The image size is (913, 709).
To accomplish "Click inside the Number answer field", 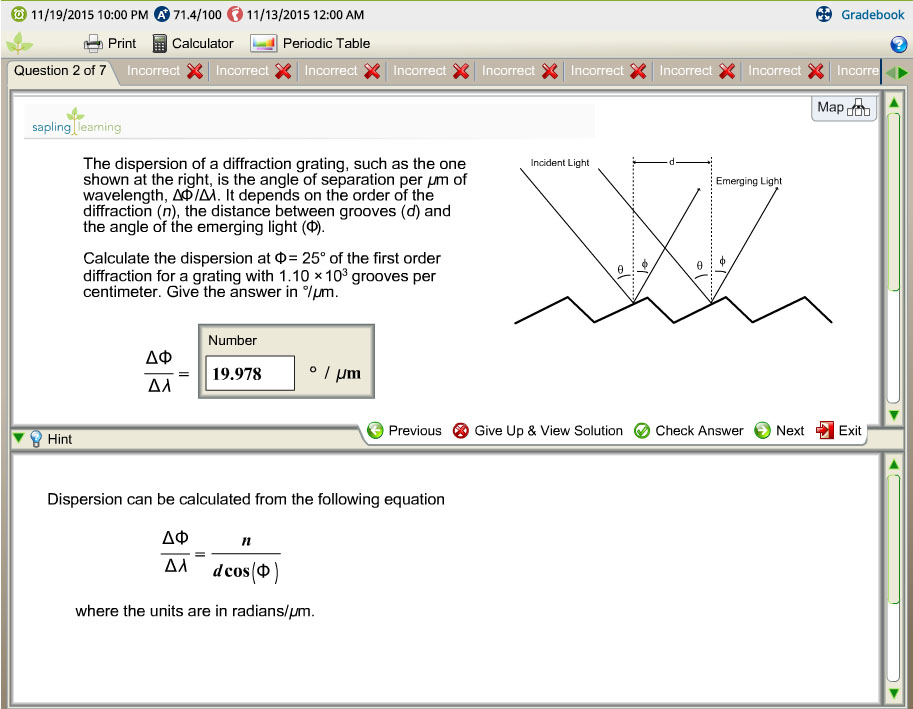I will tap(248, 373).
